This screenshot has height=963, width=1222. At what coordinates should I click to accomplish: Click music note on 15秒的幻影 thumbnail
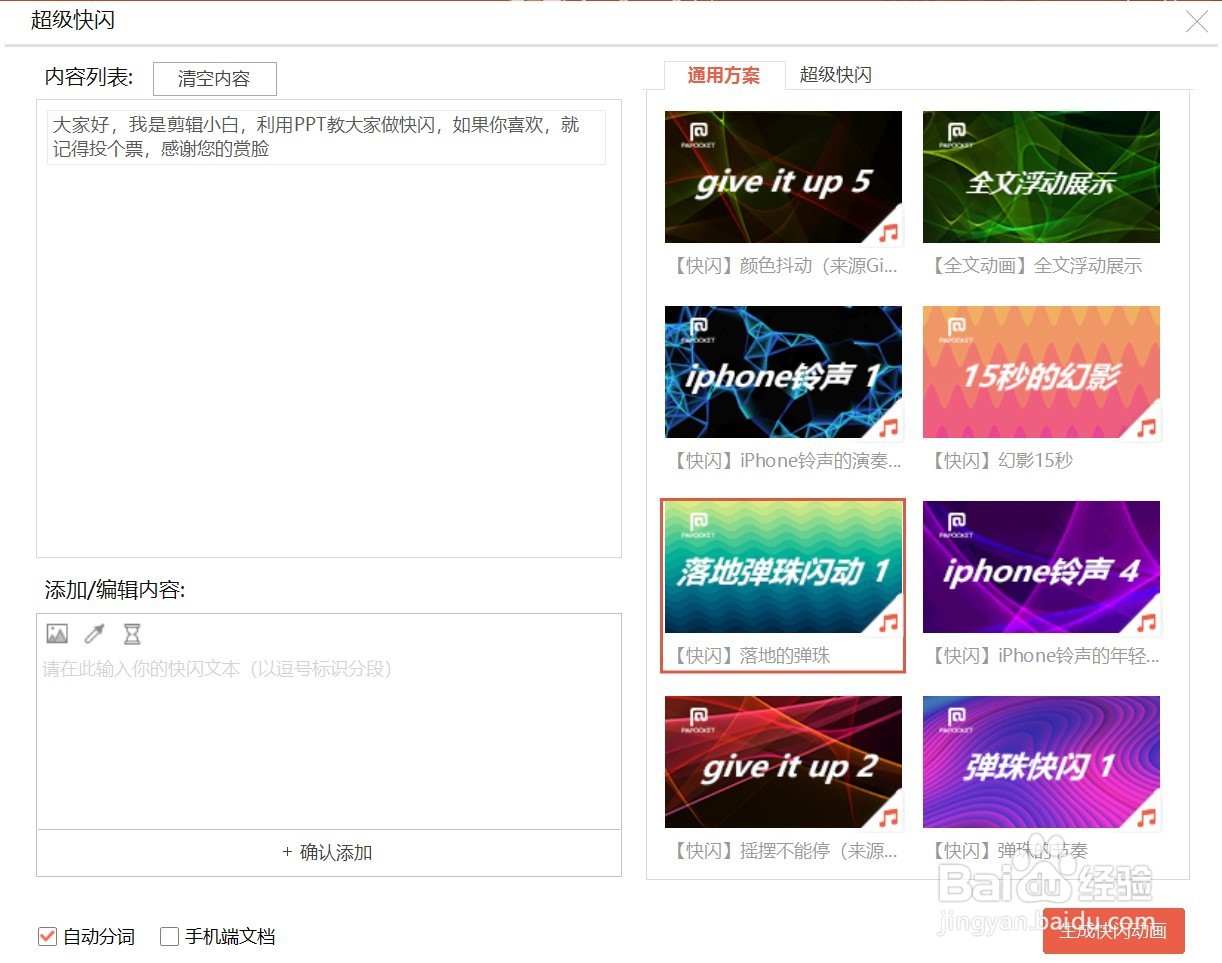tap(1146, 427)
